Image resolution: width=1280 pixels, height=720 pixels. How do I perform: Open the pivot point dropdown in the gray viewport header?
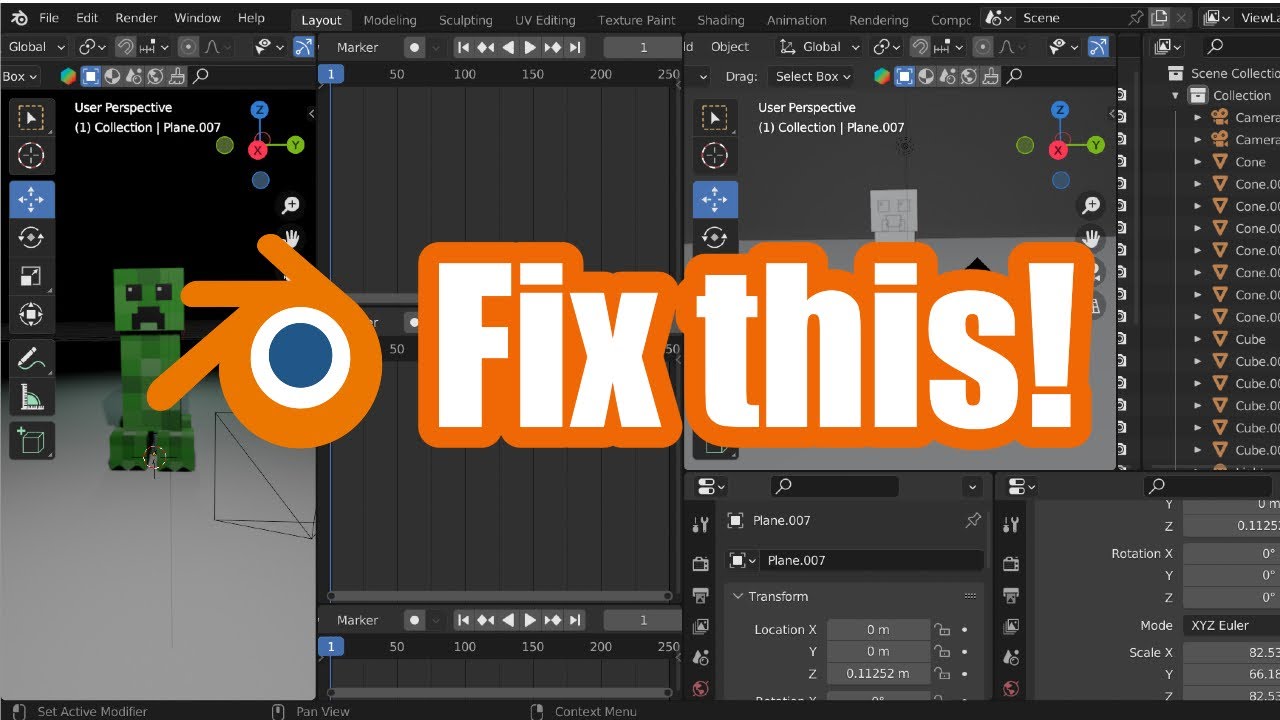pos(886,47)
